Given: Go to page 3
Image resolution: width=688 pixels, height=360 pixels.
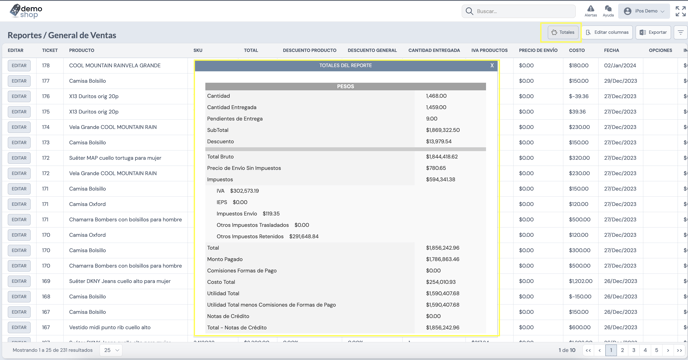Looking at the screenshot, I should (634, 350).
